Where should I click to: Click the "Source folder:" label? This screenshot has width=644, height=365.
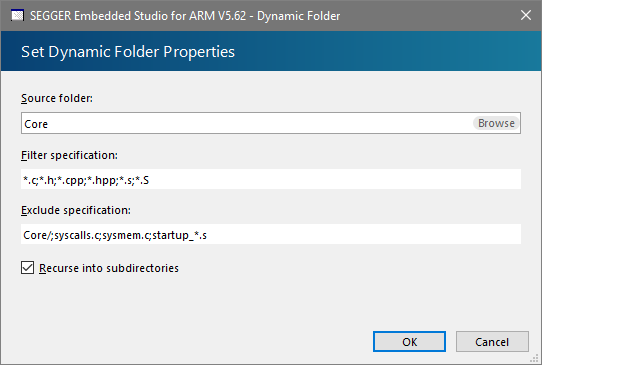coord(57,99)
